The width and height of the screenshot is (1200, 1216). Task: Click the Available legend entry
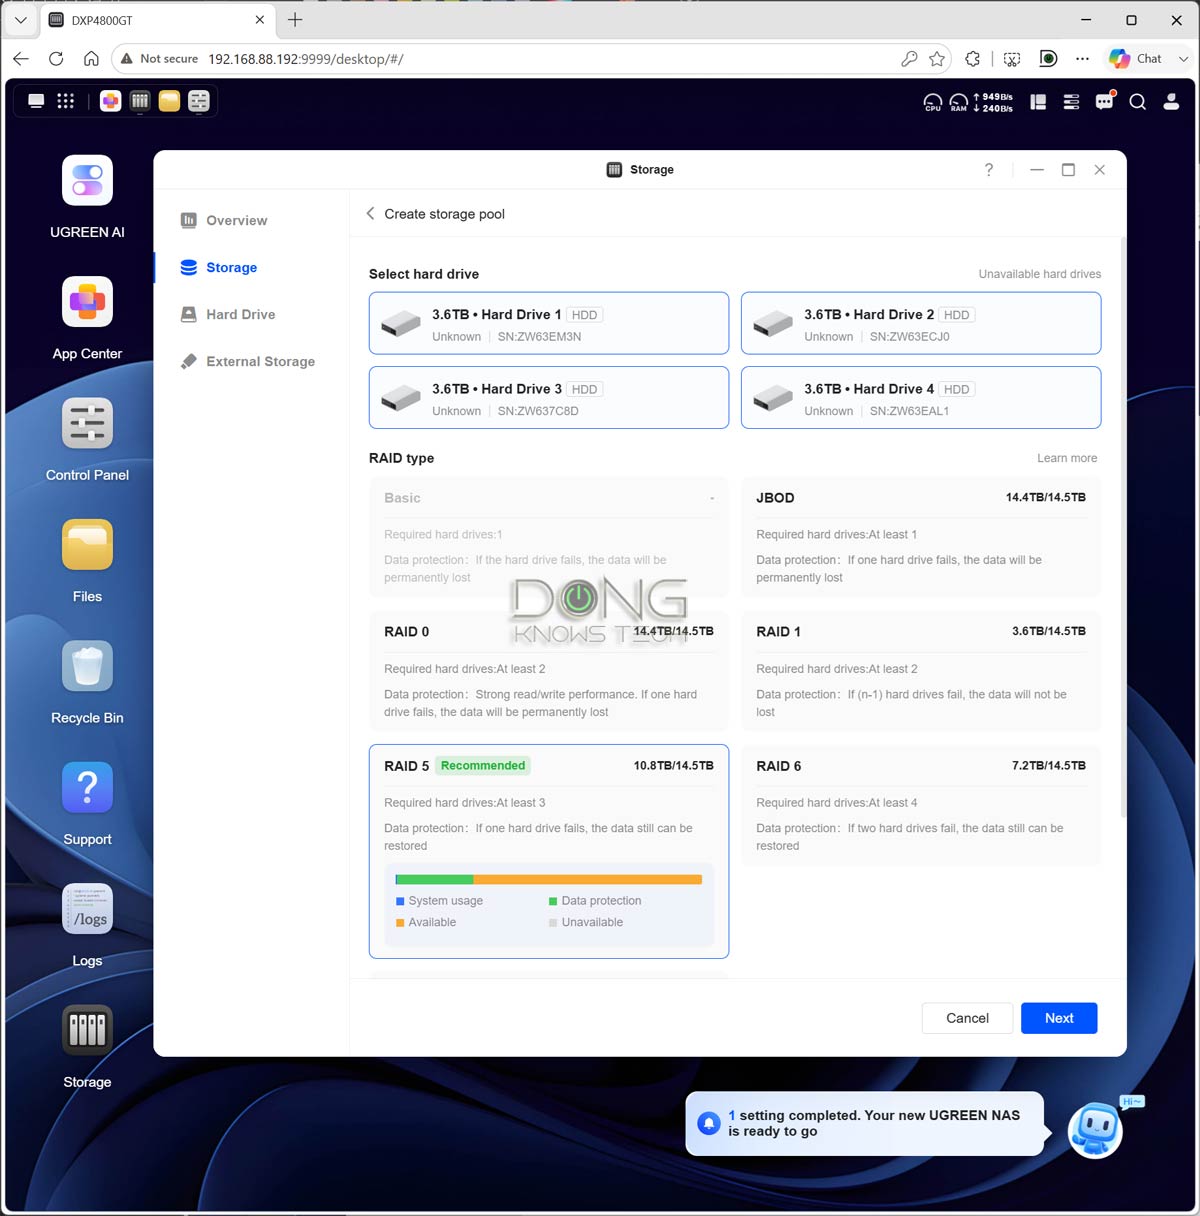point(426,922)
